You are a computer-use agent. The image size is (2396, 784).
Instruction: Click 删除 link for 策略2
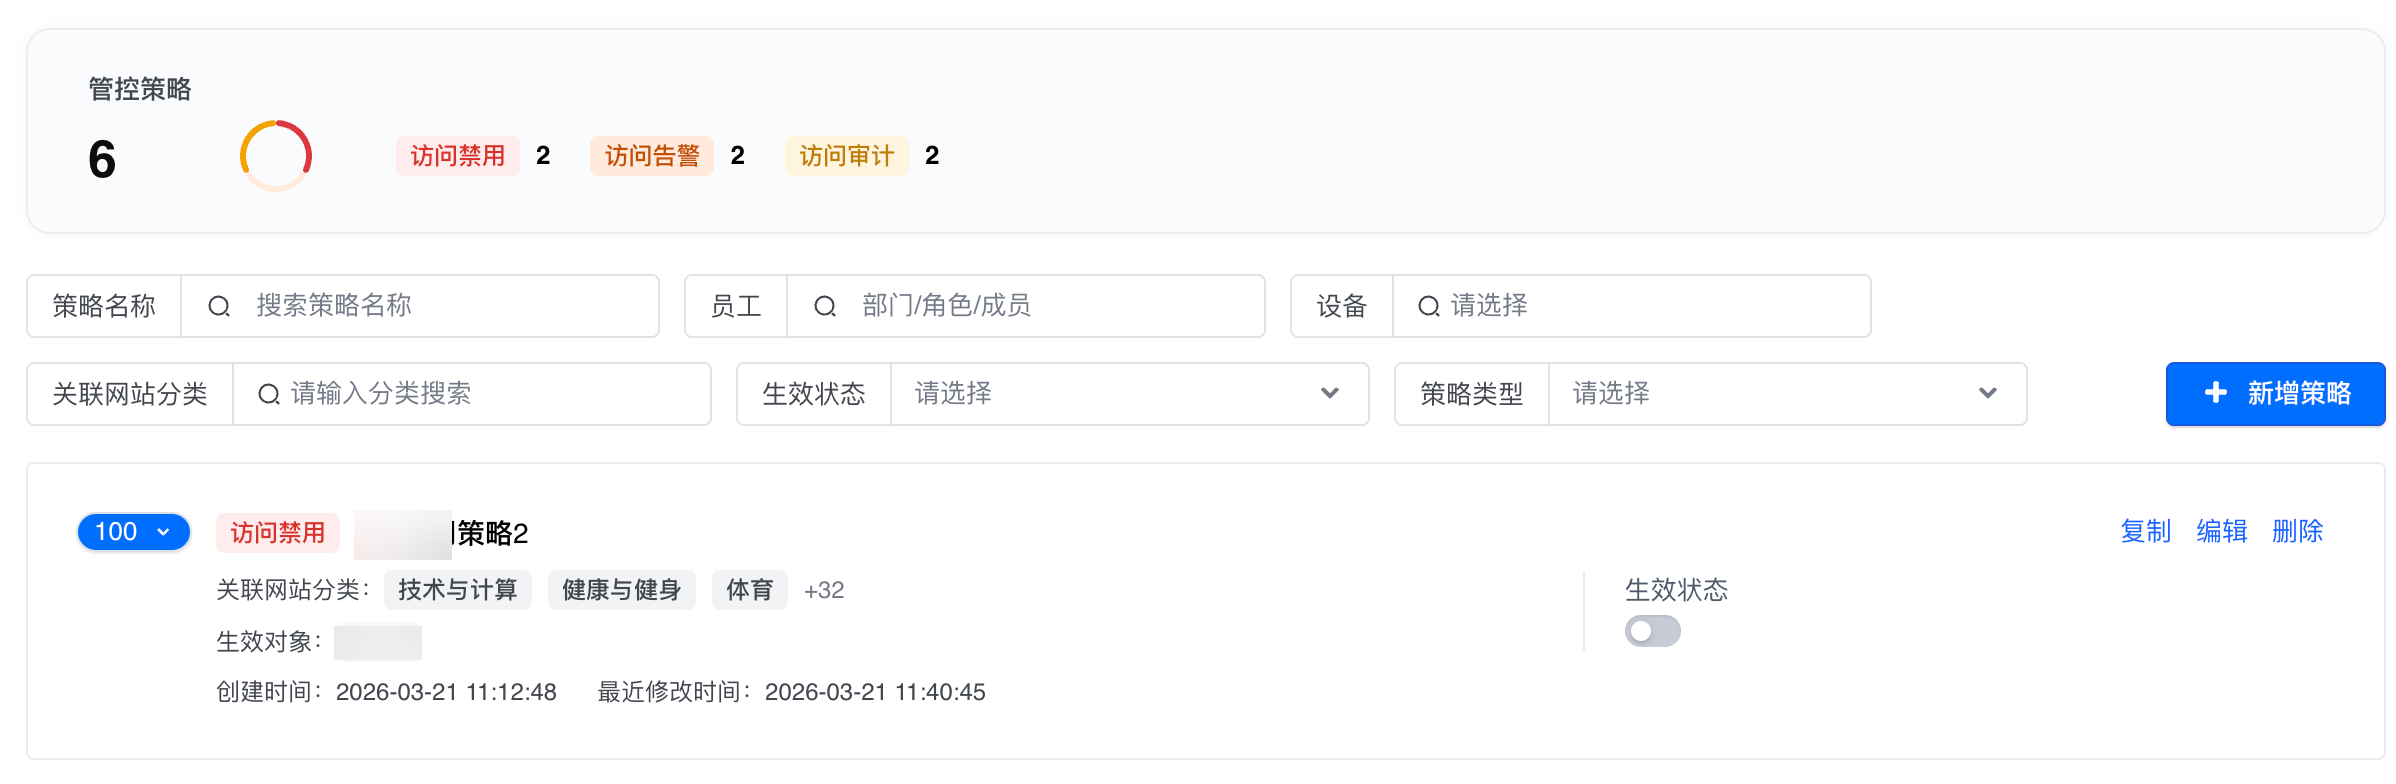click(x=2297, y=531)
